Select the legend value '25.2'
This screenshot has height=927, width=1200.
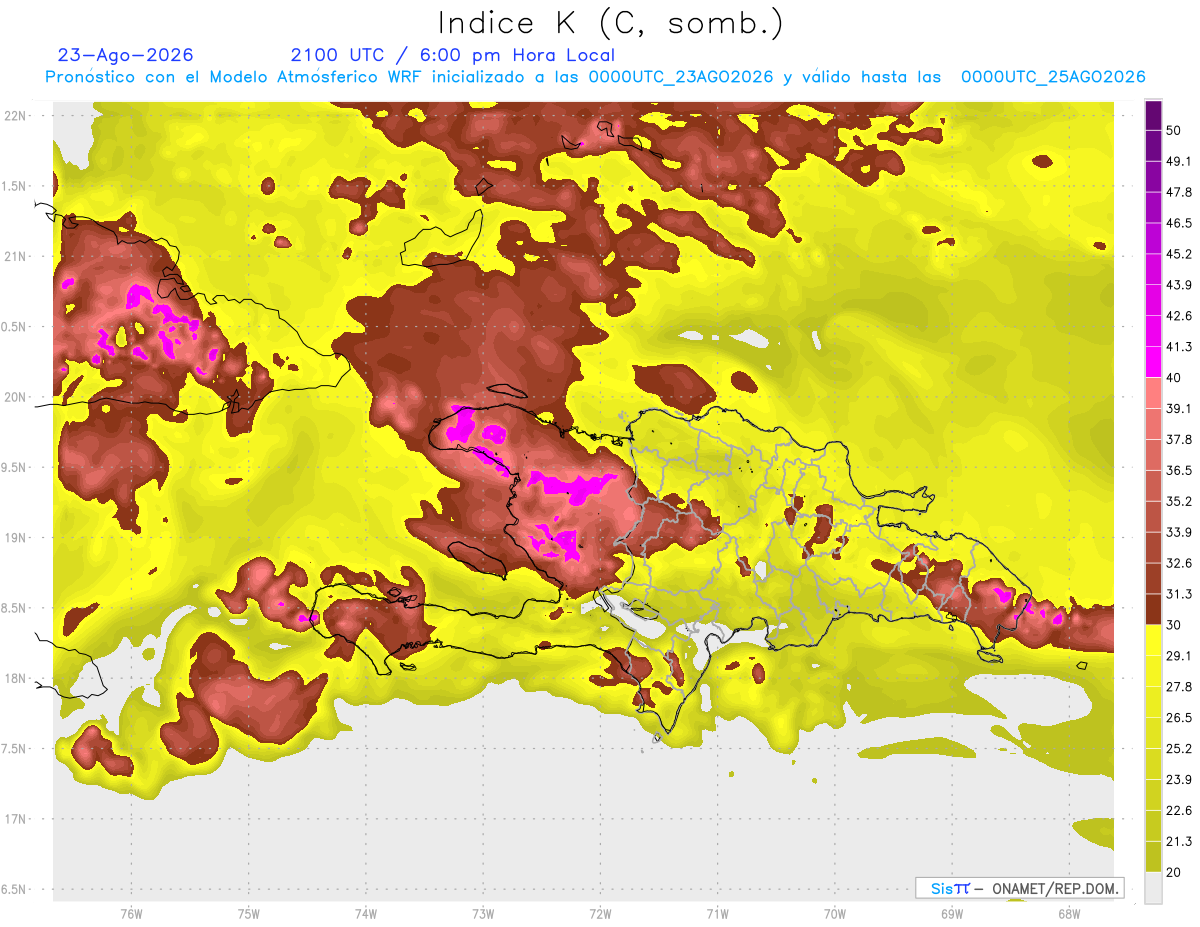[x=1179, y=749]
